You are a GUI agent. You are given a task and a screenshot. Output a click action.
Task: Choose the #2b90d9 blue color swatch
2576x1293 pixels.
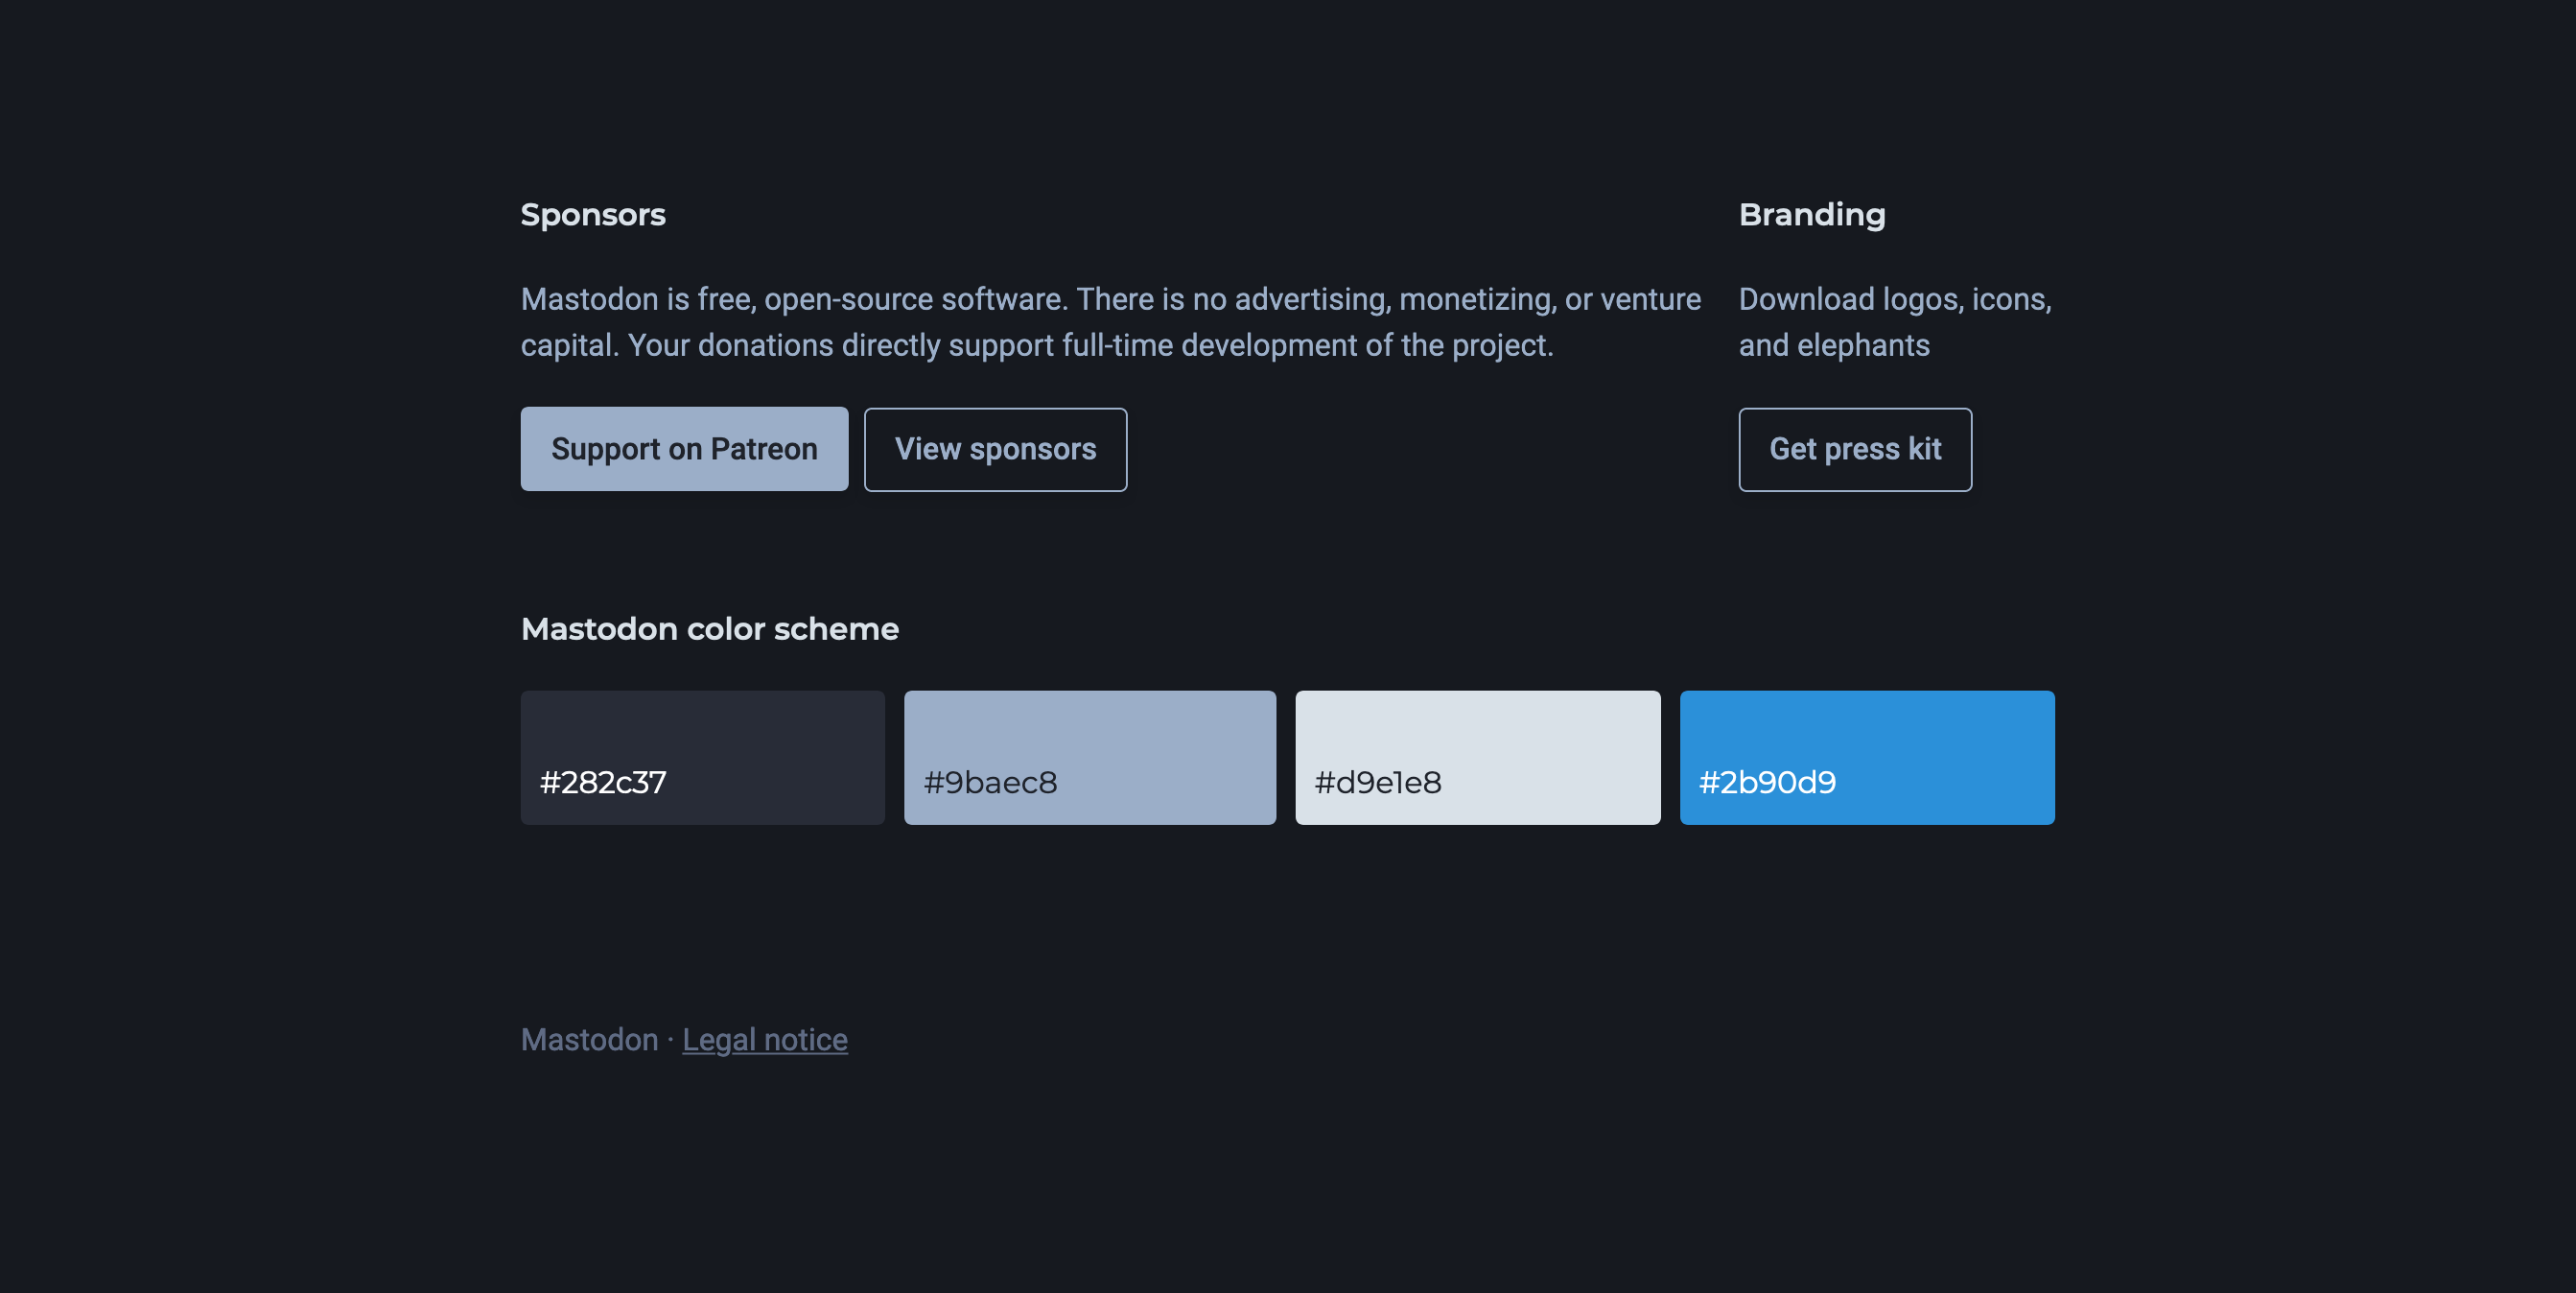1867,757
